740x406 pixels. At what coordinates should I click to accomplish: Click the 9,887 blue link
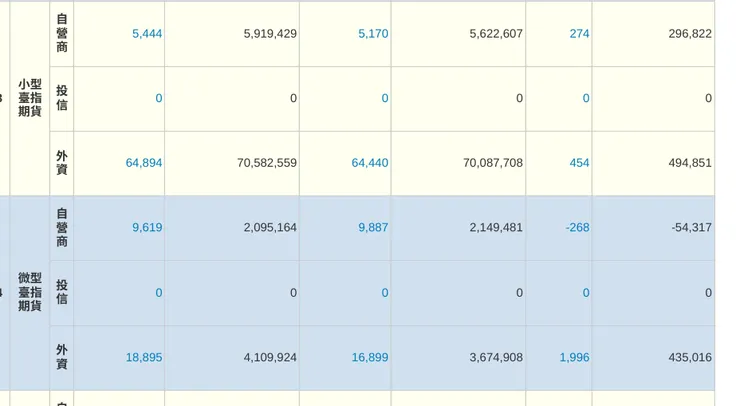(x=373, y=228)
